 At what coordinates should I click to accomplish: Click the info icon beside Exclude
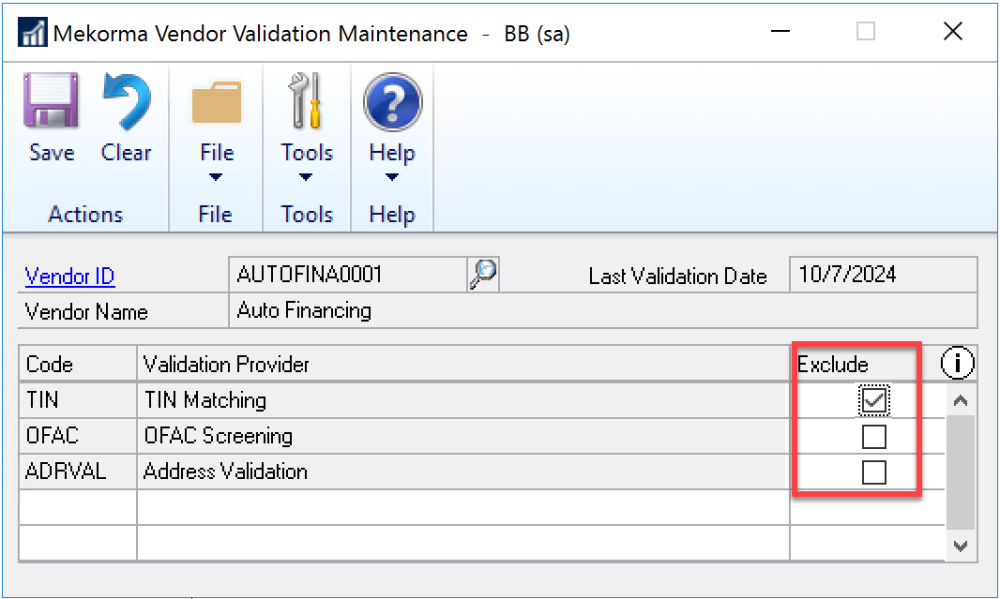pyautogui.click(x=957, y=365)
